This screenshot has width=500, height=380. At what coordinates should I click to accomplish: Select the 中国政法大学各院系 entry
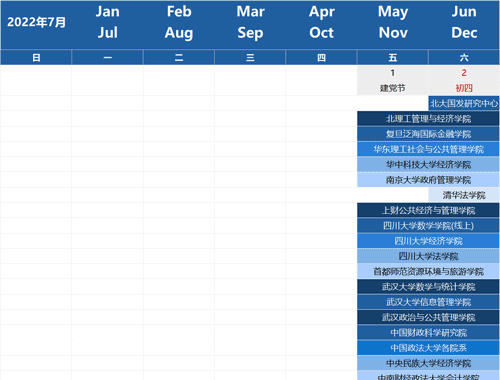click(x=428, y=348)
